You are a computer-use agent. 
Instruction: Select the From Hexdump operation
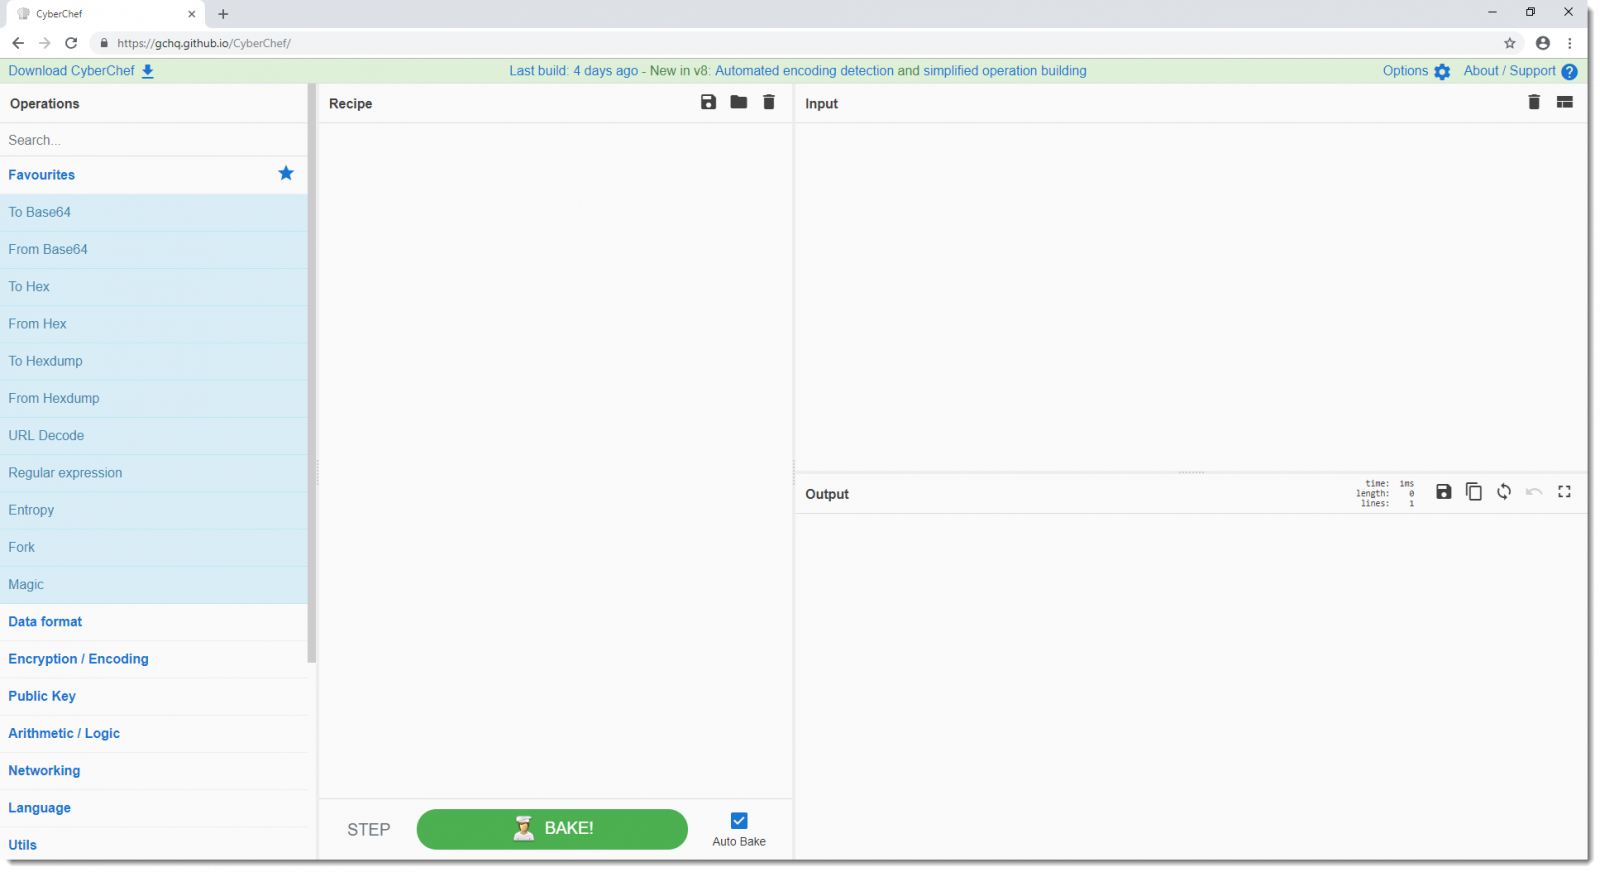[154, 398]
